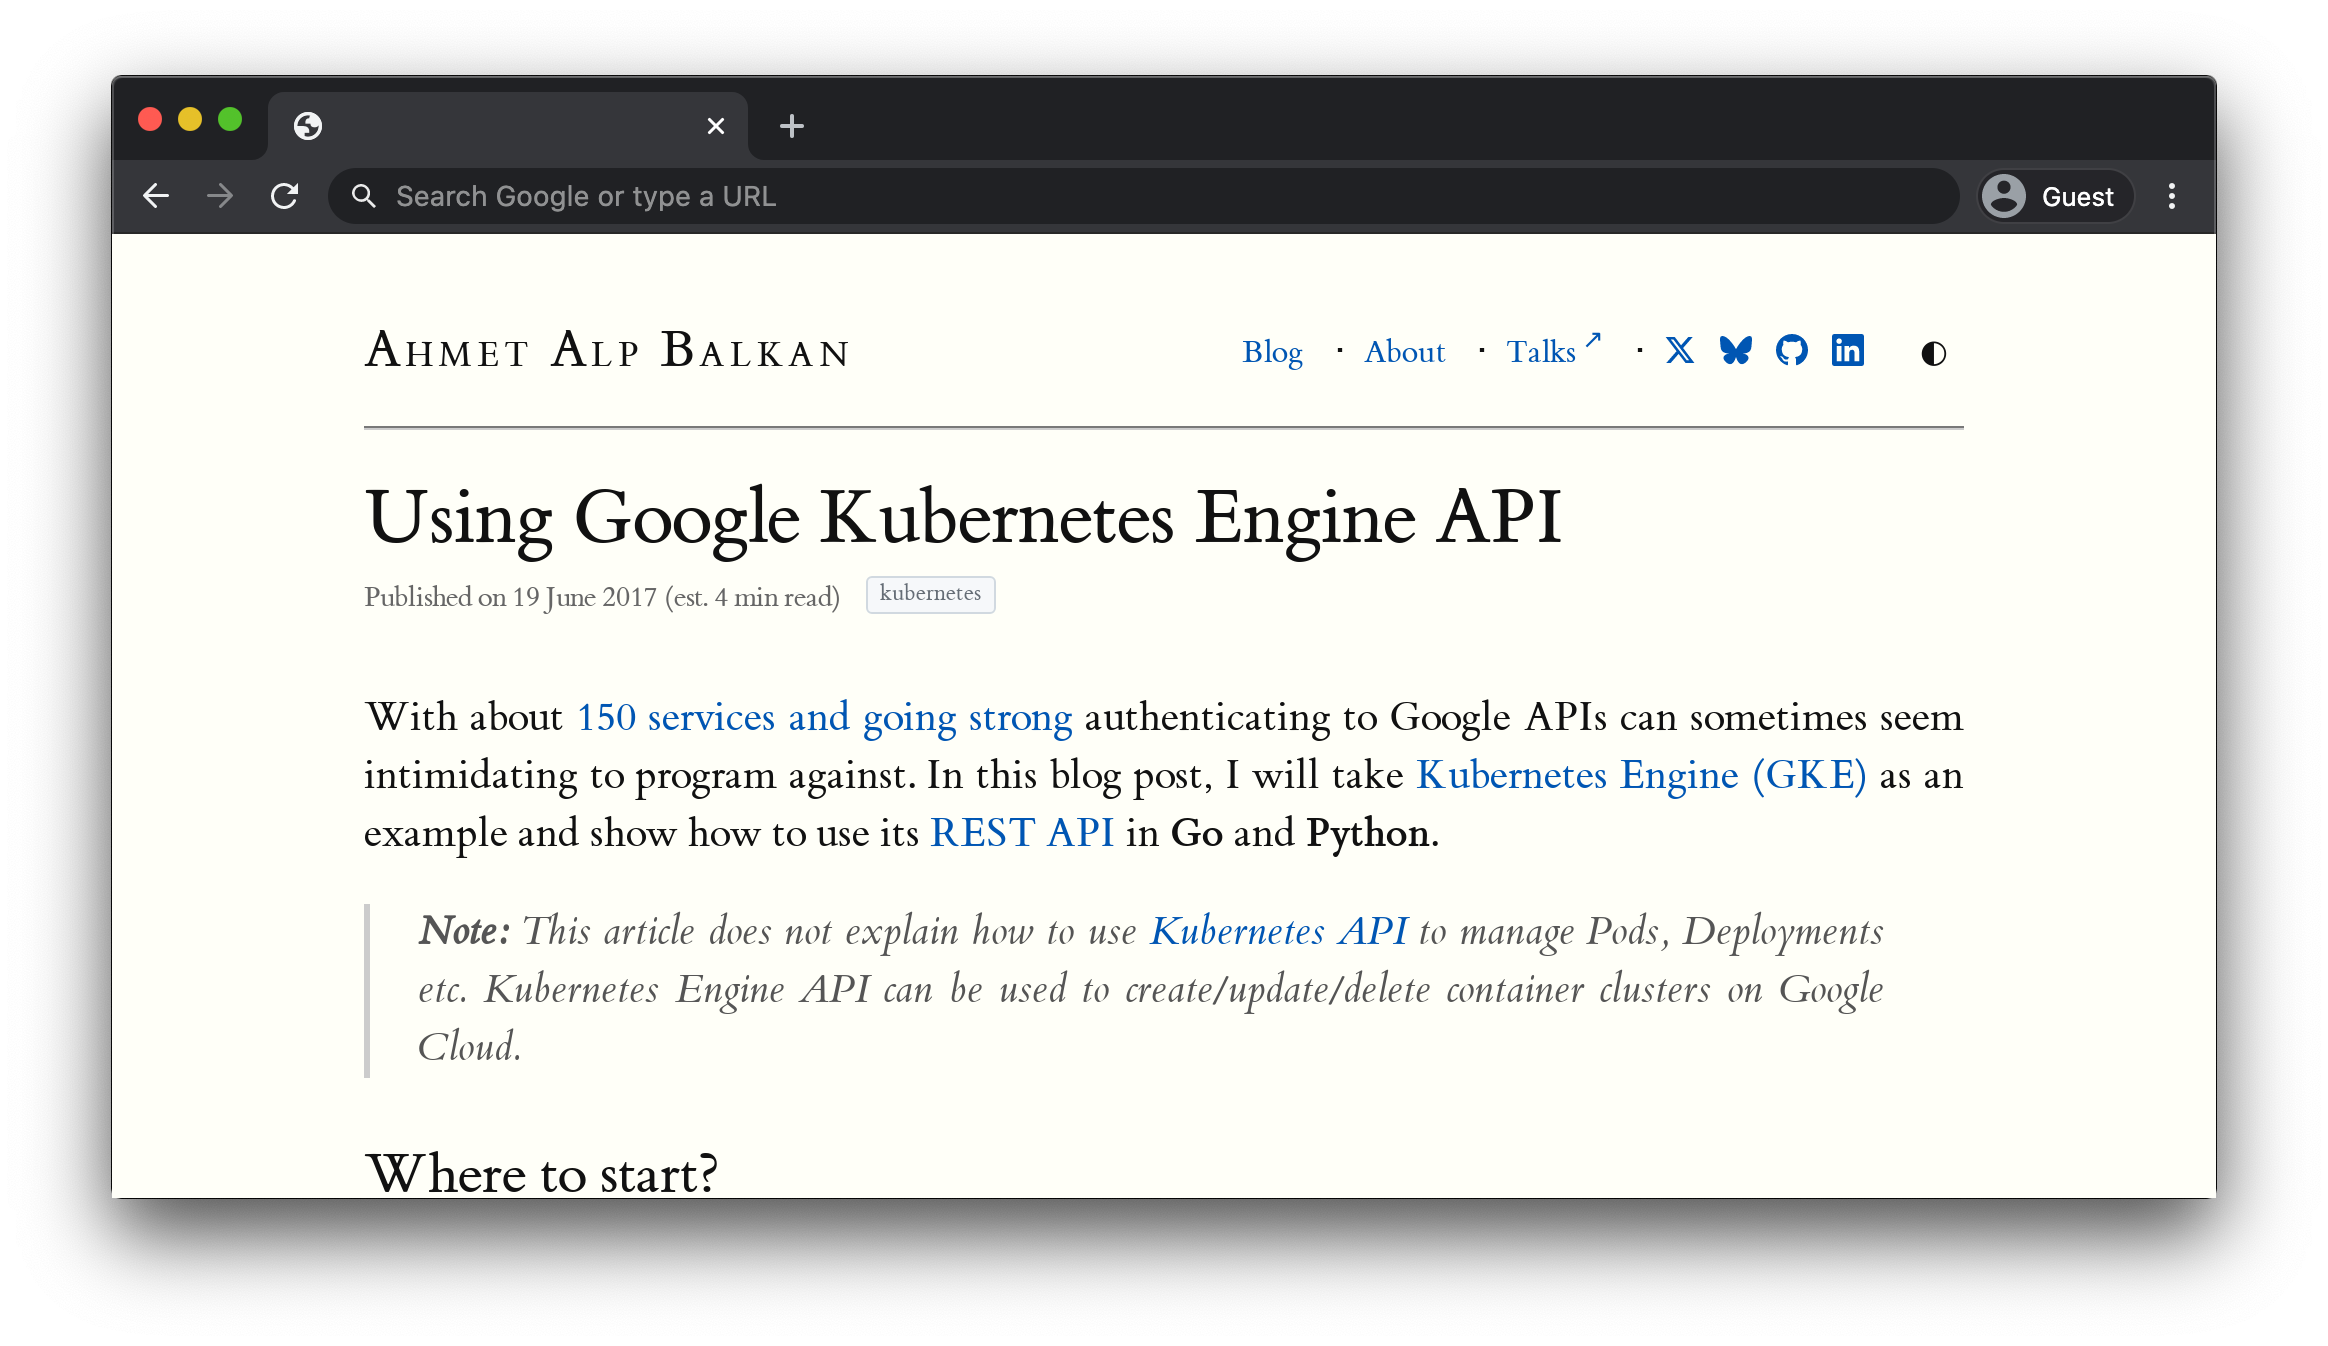
Task: Click the Ahmet Alp Balkan site title
Action: coord(607,352)
